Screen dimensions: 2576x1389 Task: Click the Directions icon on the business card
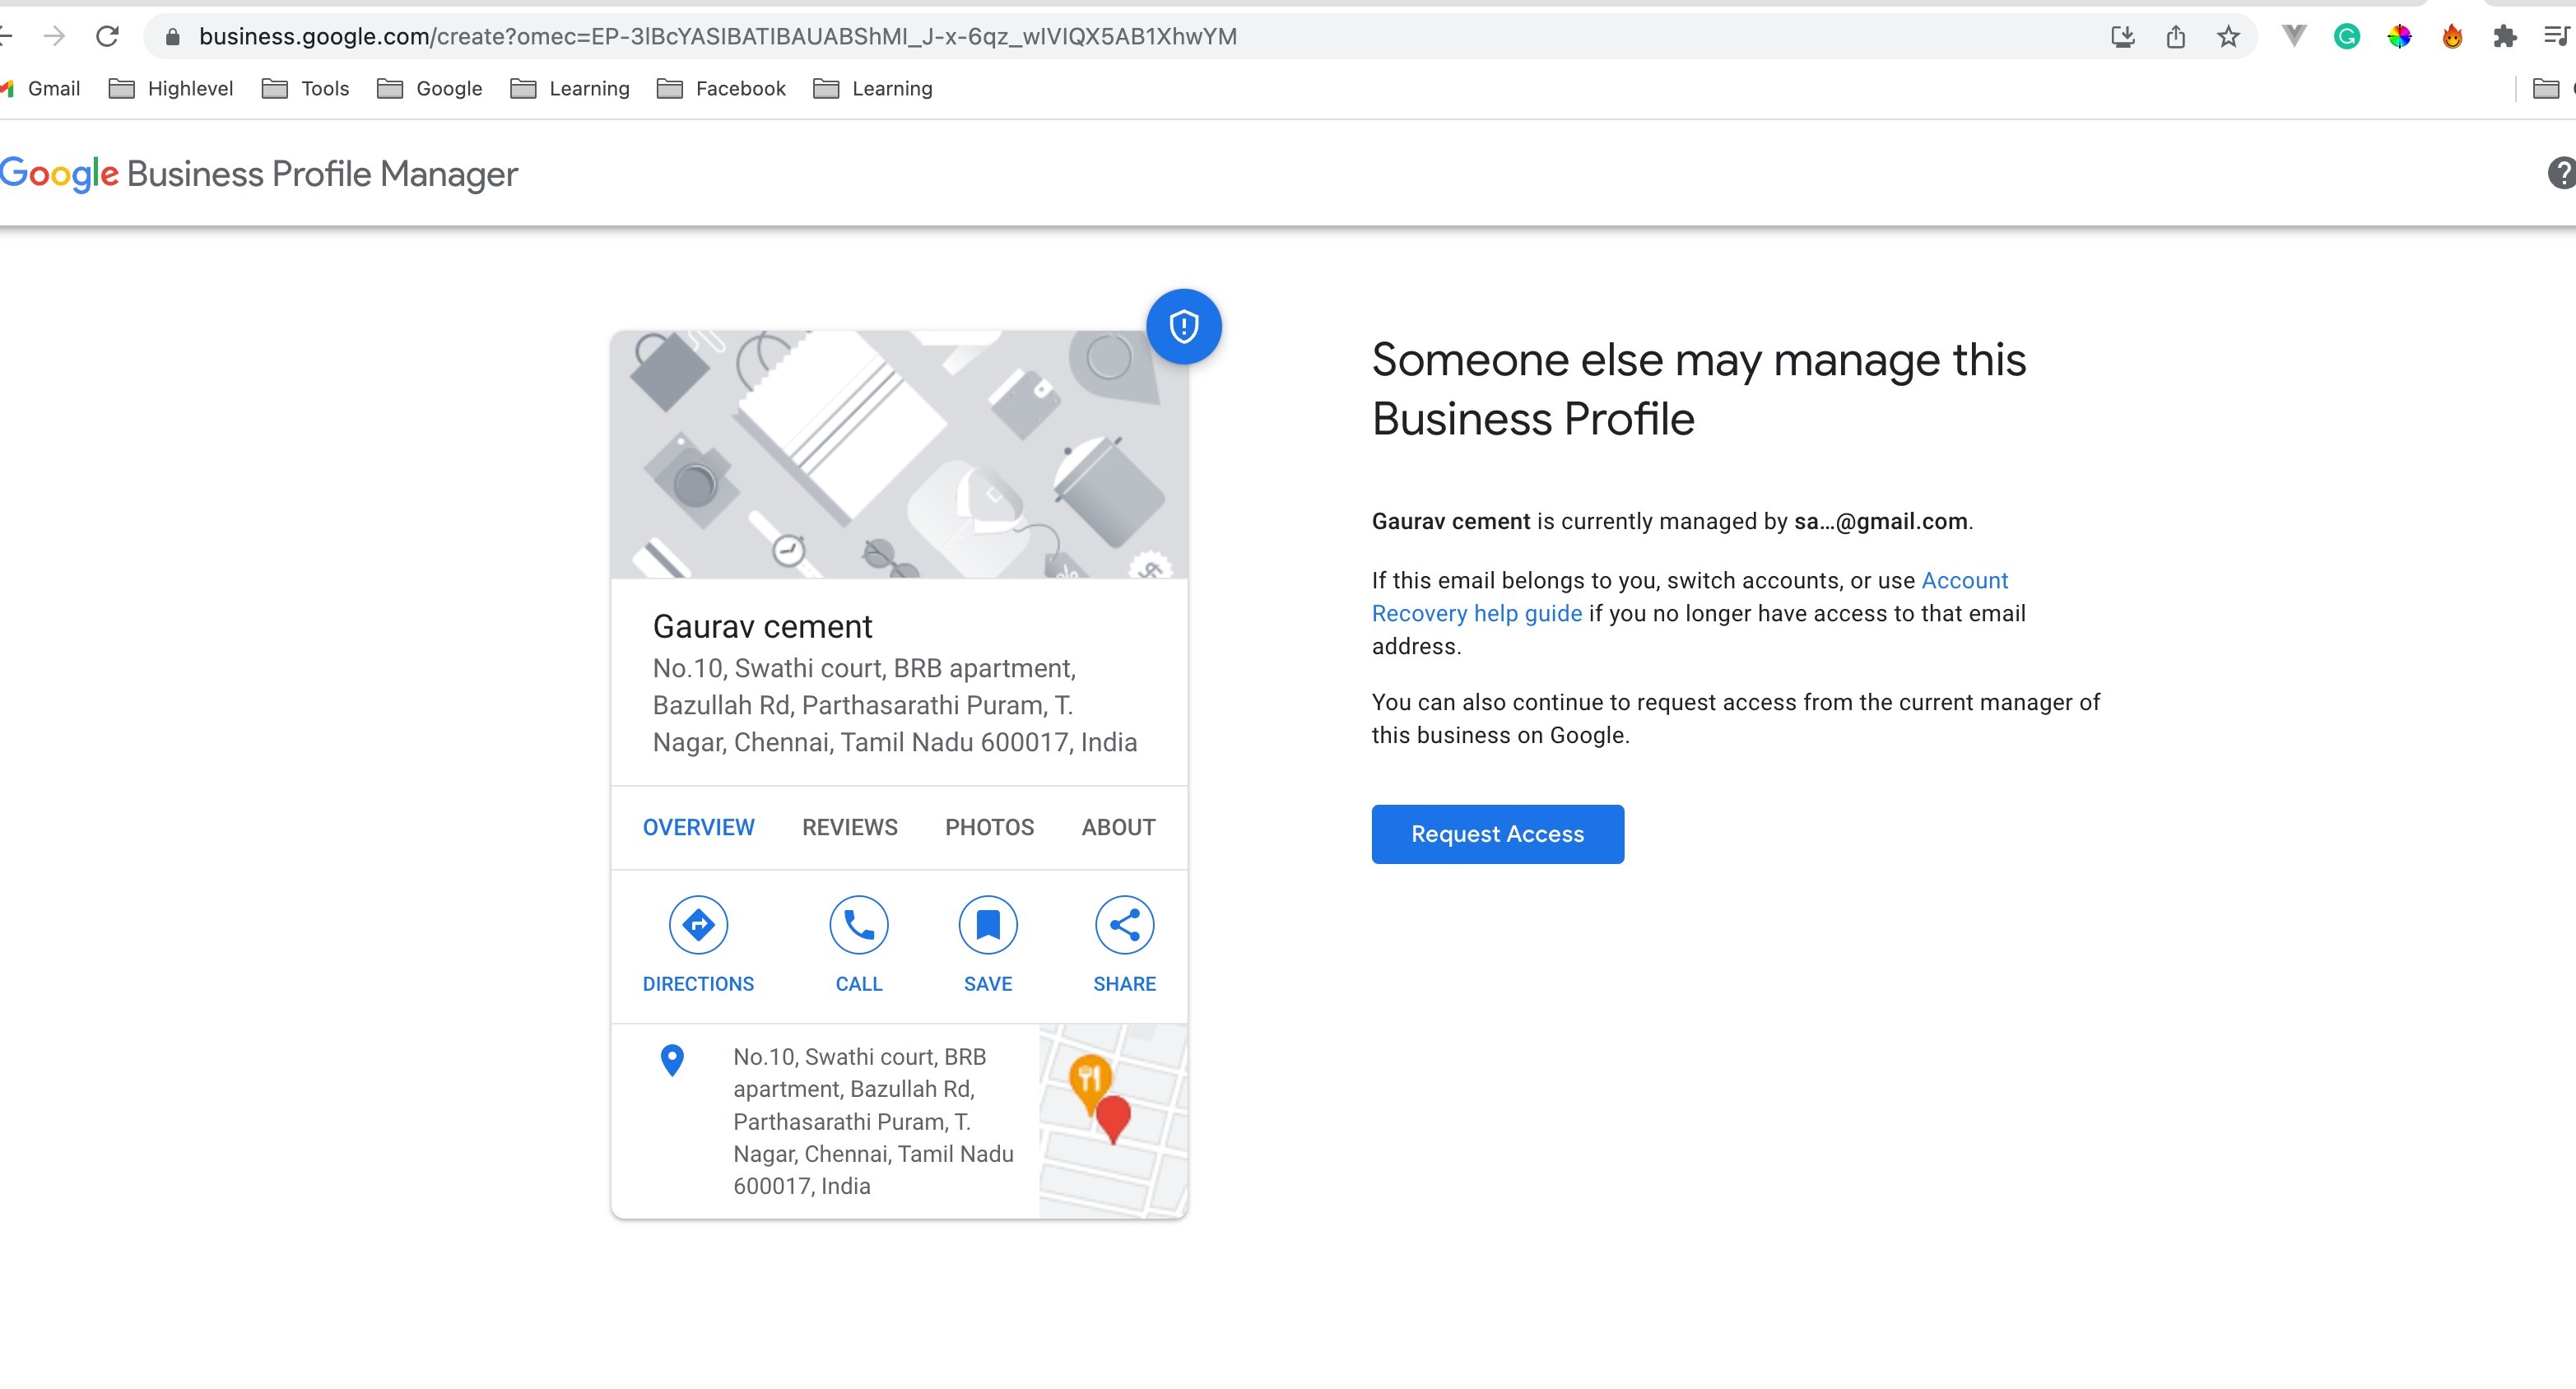[x=698, y=924]
